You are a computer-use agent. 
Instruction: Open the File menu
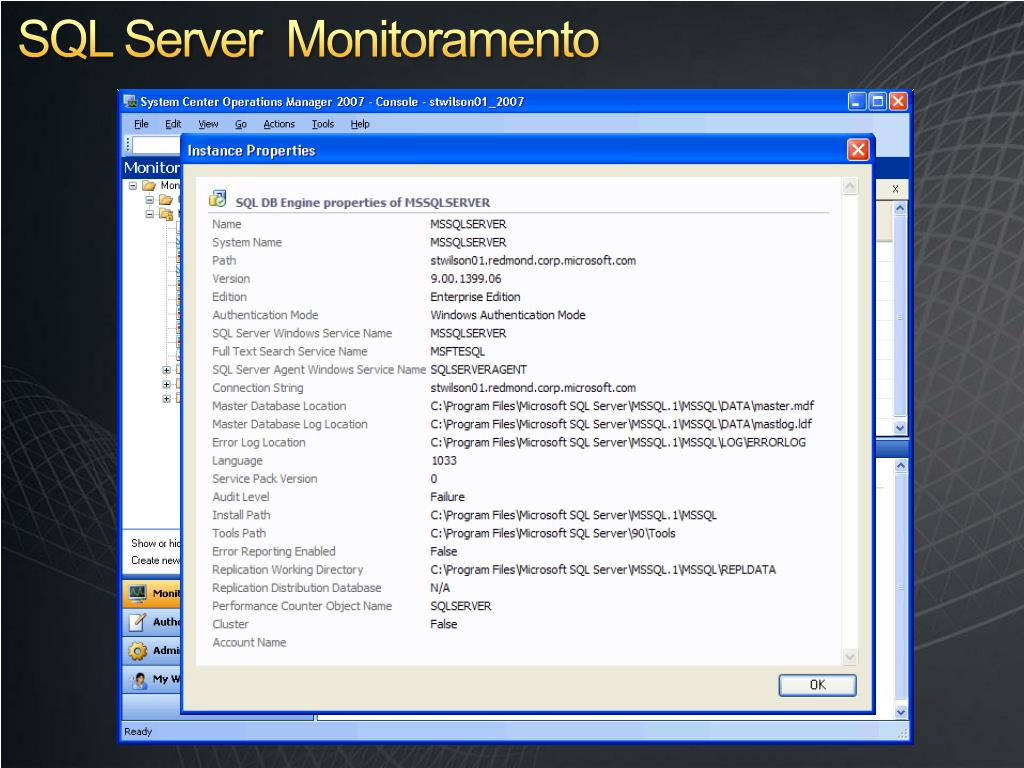point(141,124)
